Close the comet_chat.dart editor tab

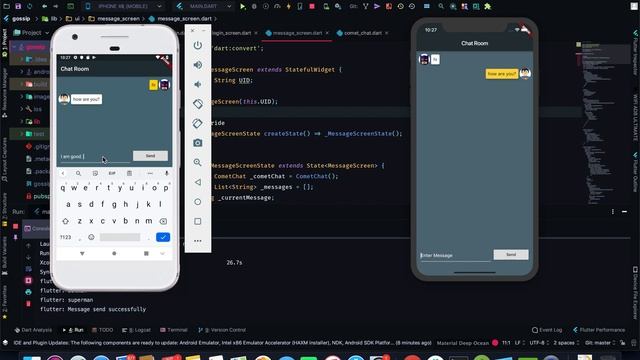(x=387, y=33)
